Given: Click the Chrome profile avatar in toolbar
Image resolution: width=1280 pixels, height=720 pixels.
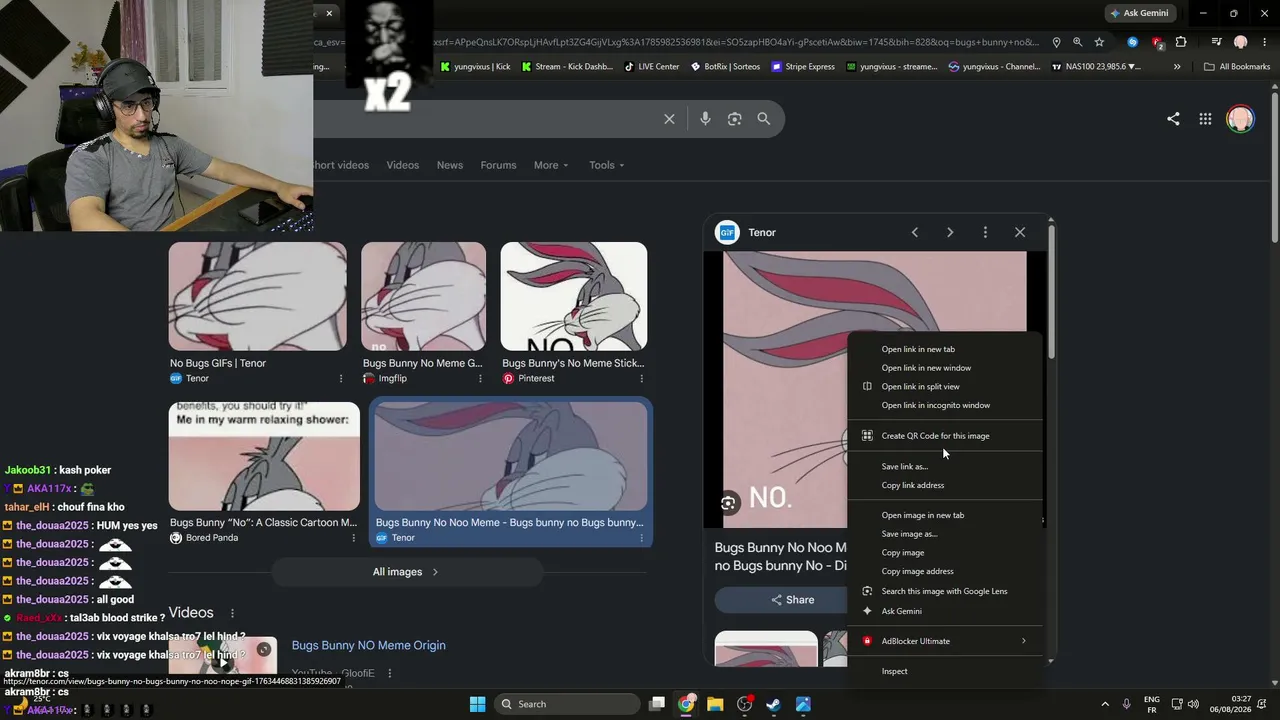Looking at the screenshot, I should coord(1241,42).
